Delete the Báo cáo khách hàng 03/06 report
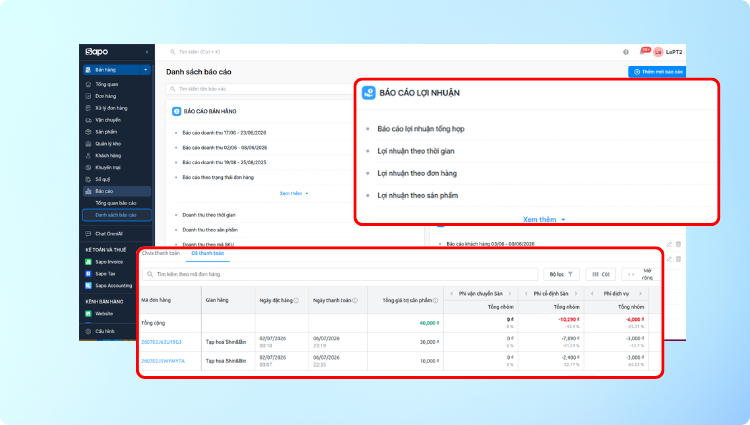750x425 pixels. [678, 244]
